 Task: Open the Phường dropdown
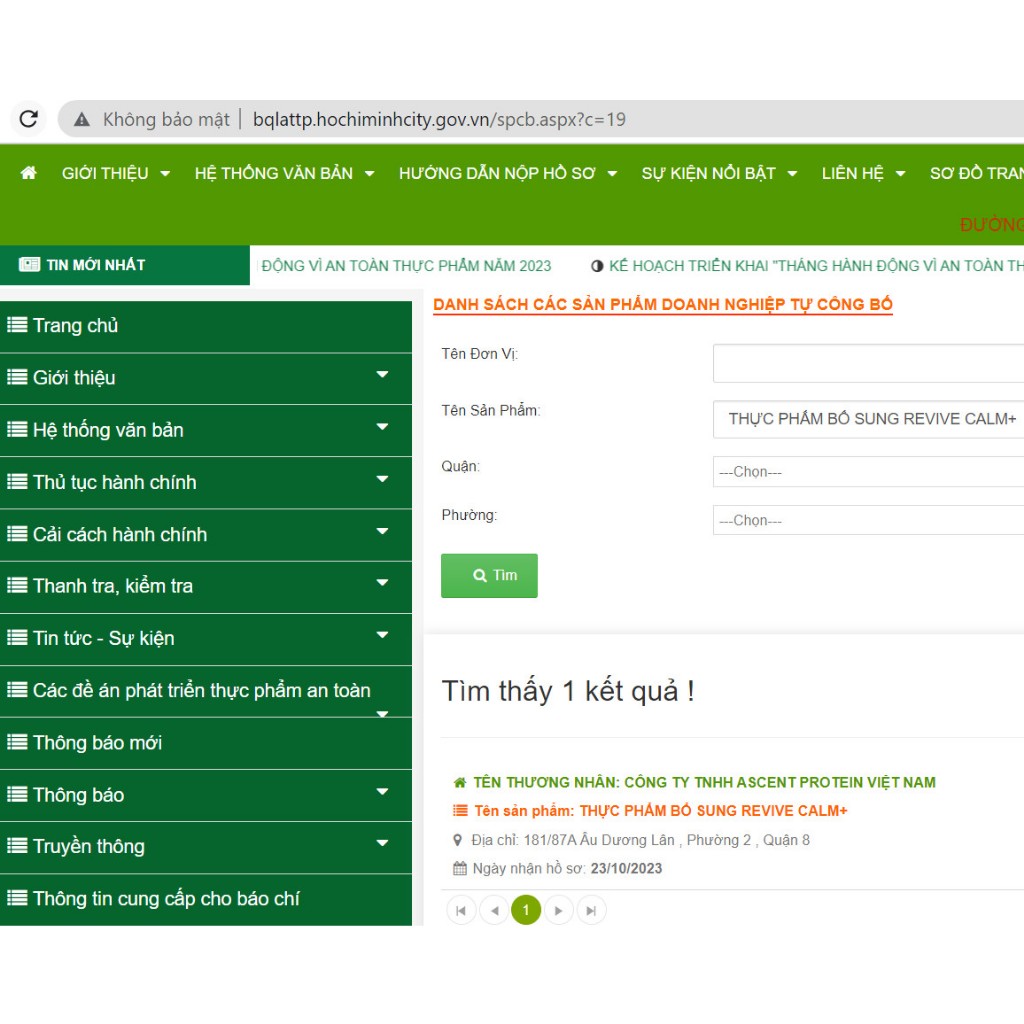click(868, 520)
